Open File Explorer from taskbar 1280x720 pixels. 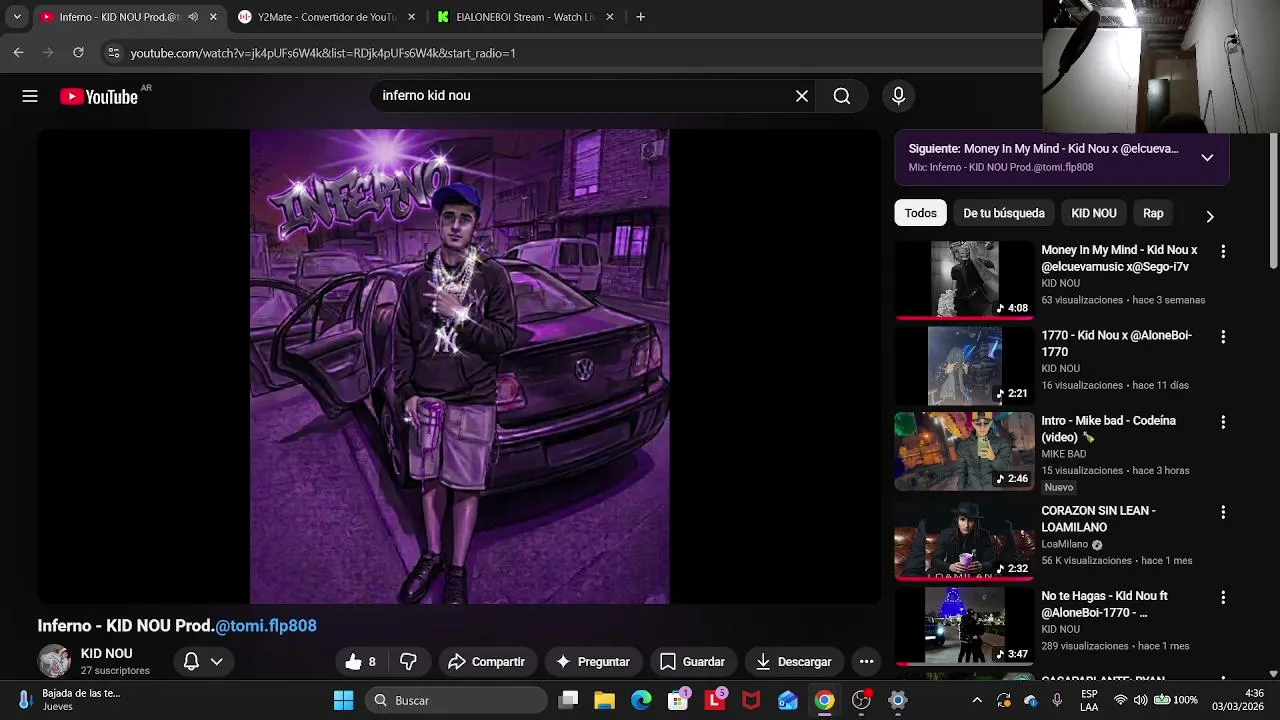pos(604,700)
